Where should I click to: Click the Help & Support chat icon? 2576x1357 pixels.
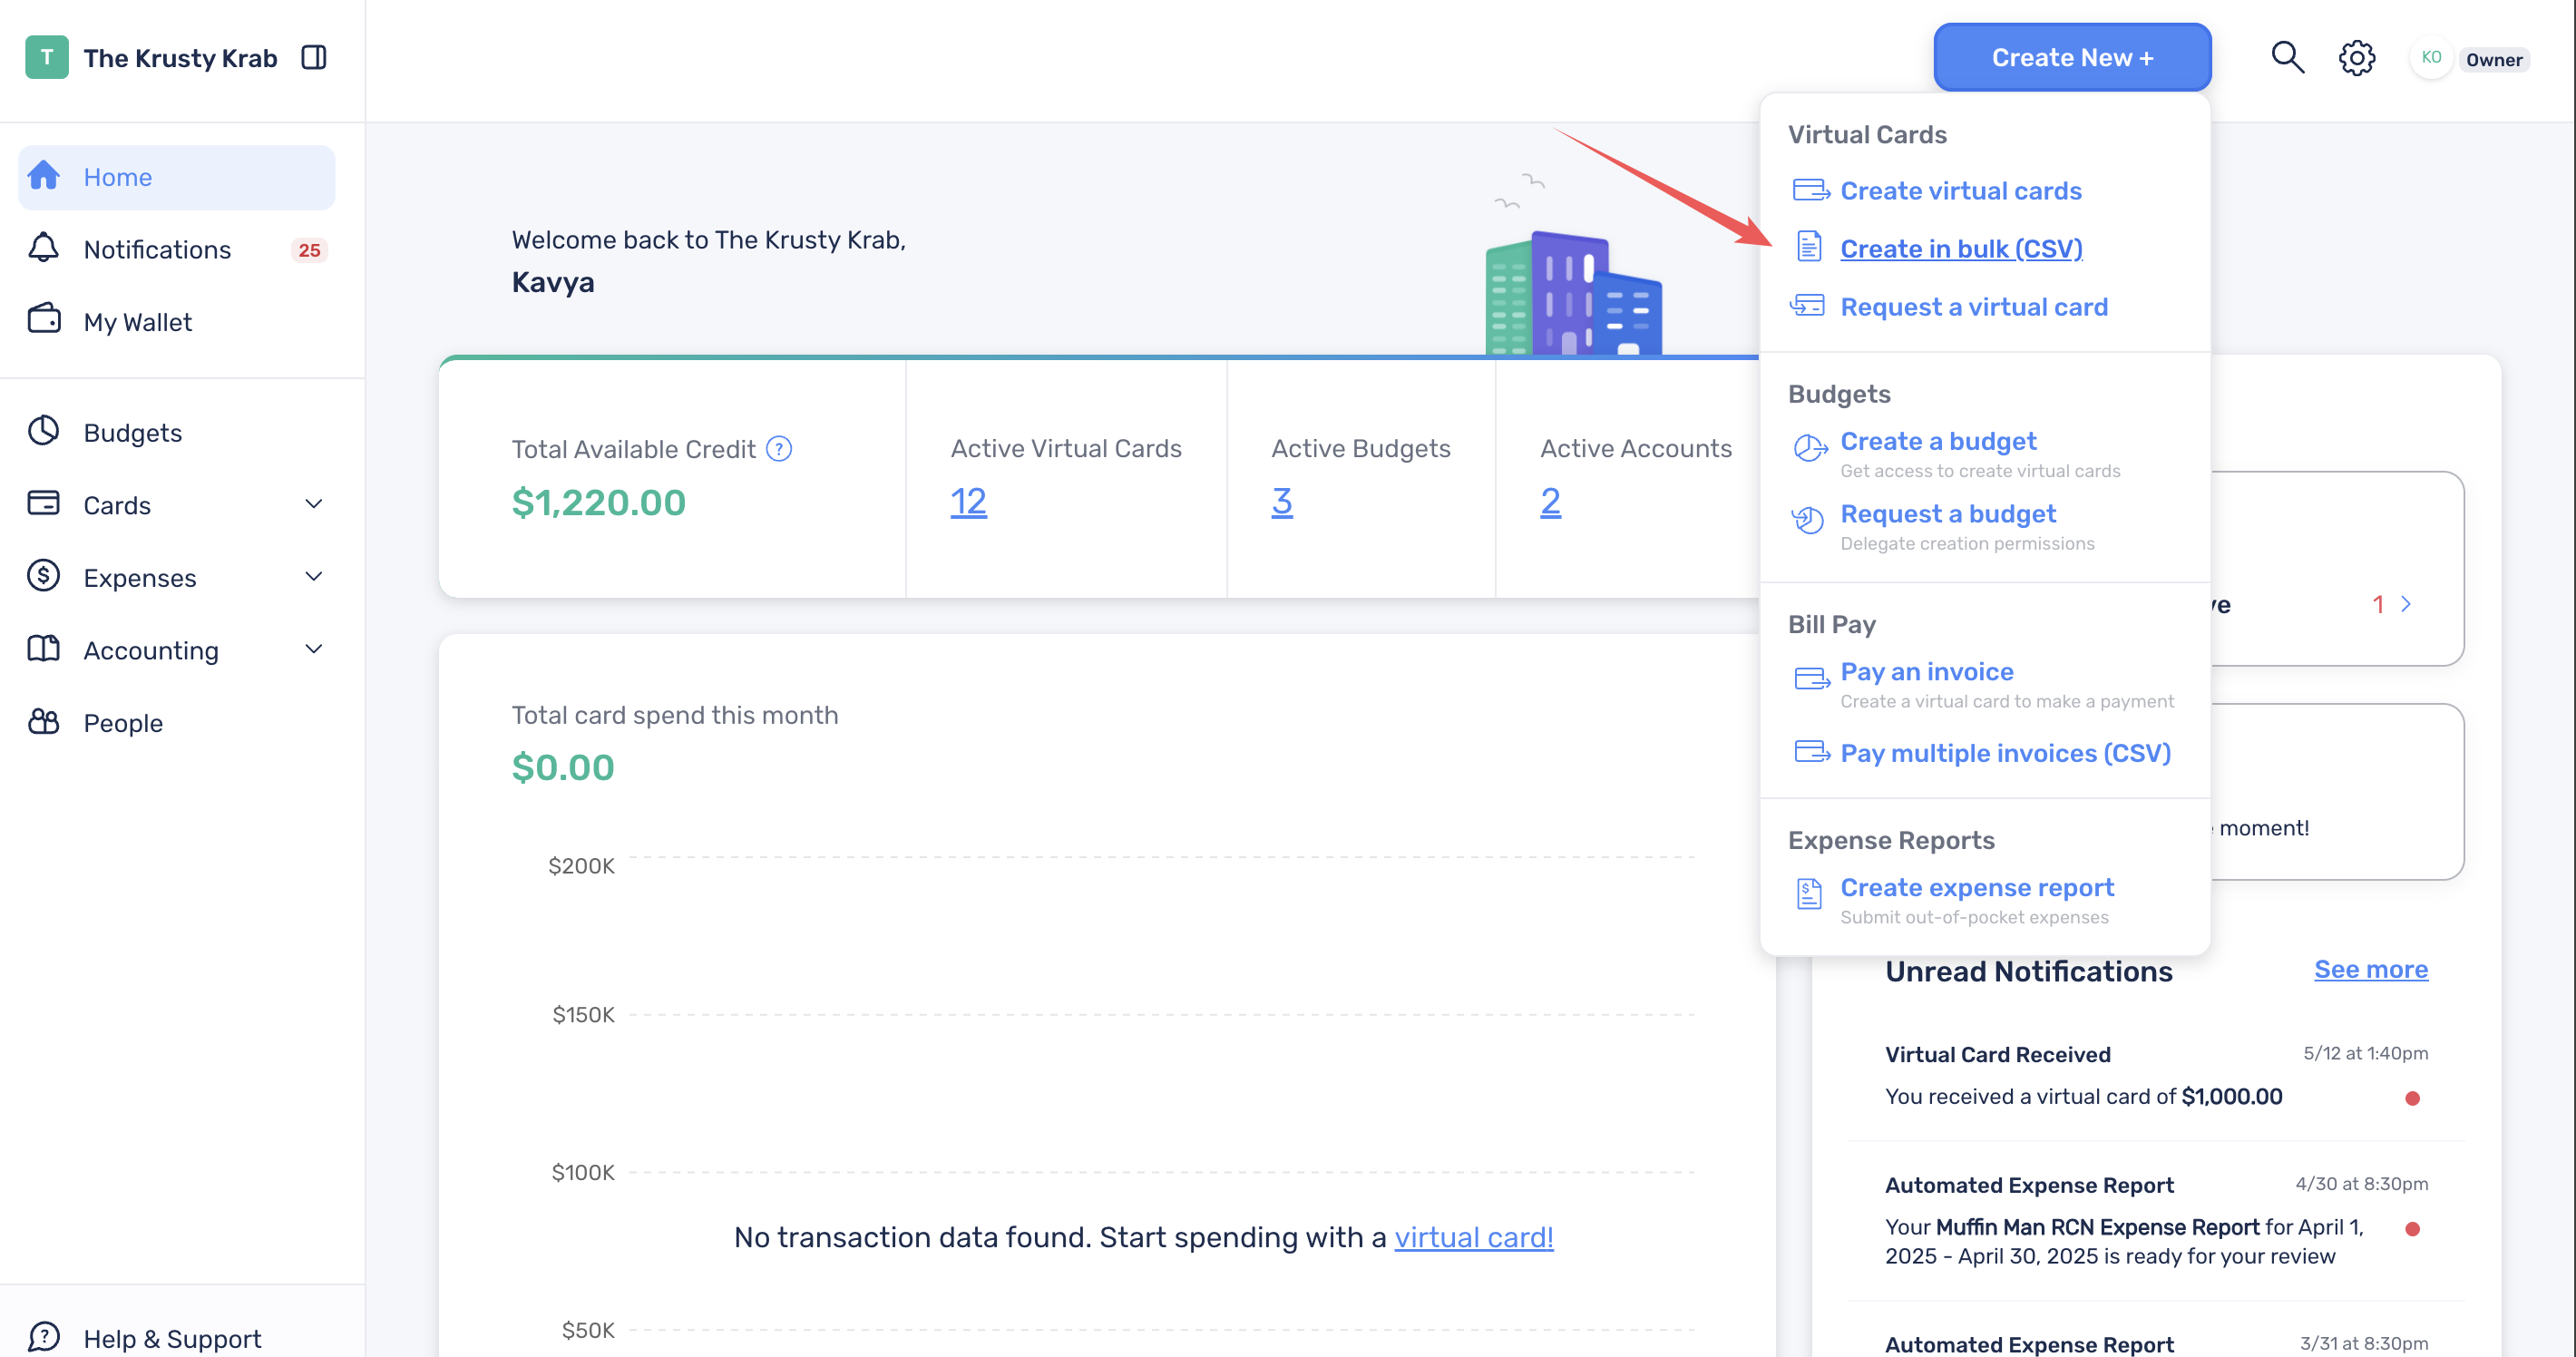[x=44, y=1337]
